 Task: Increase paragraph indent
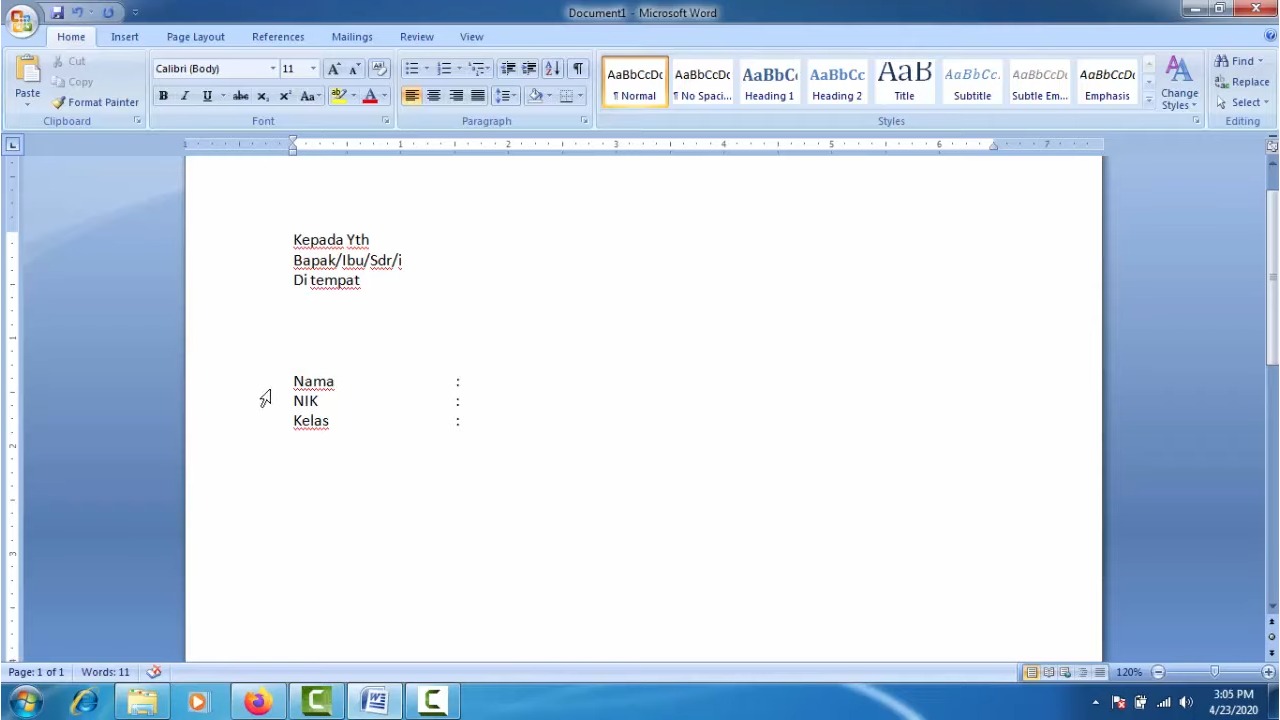tap(529, 68)
